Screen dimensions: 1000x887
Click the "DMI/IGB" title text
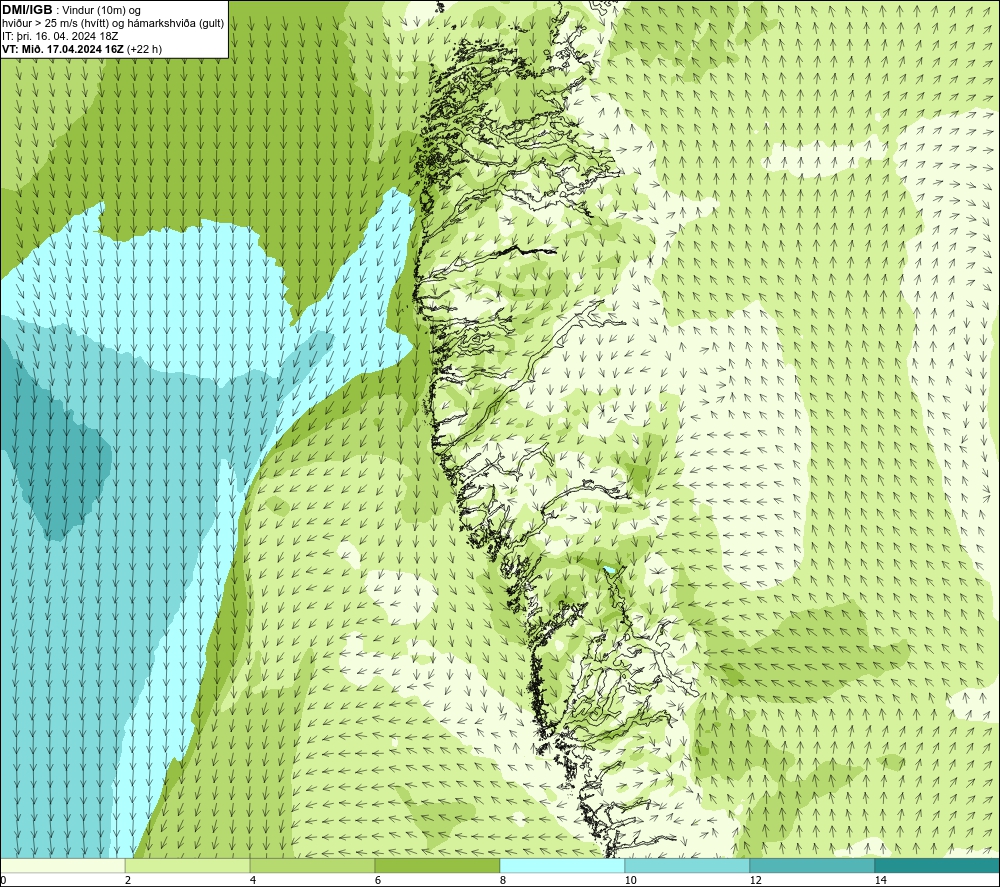tap(27, 10)
